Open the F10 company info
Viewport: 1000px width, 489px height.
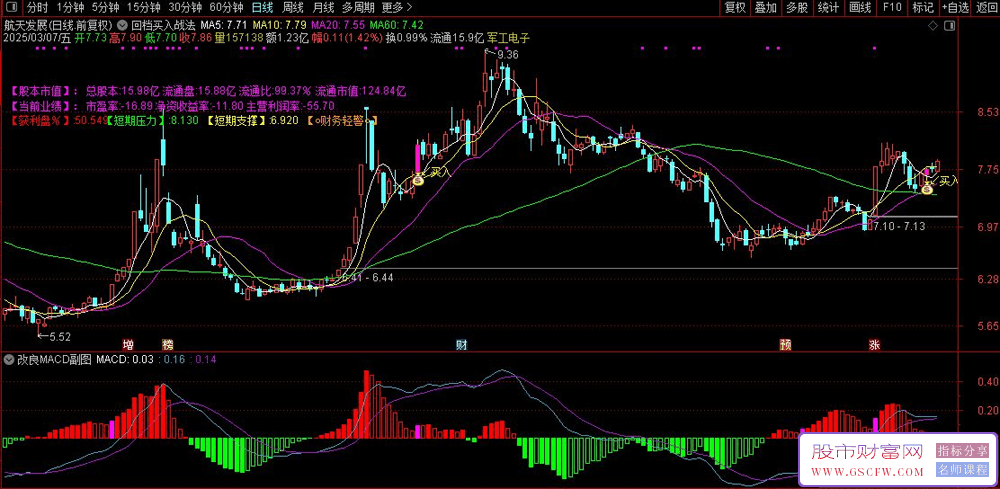point(892,8)
